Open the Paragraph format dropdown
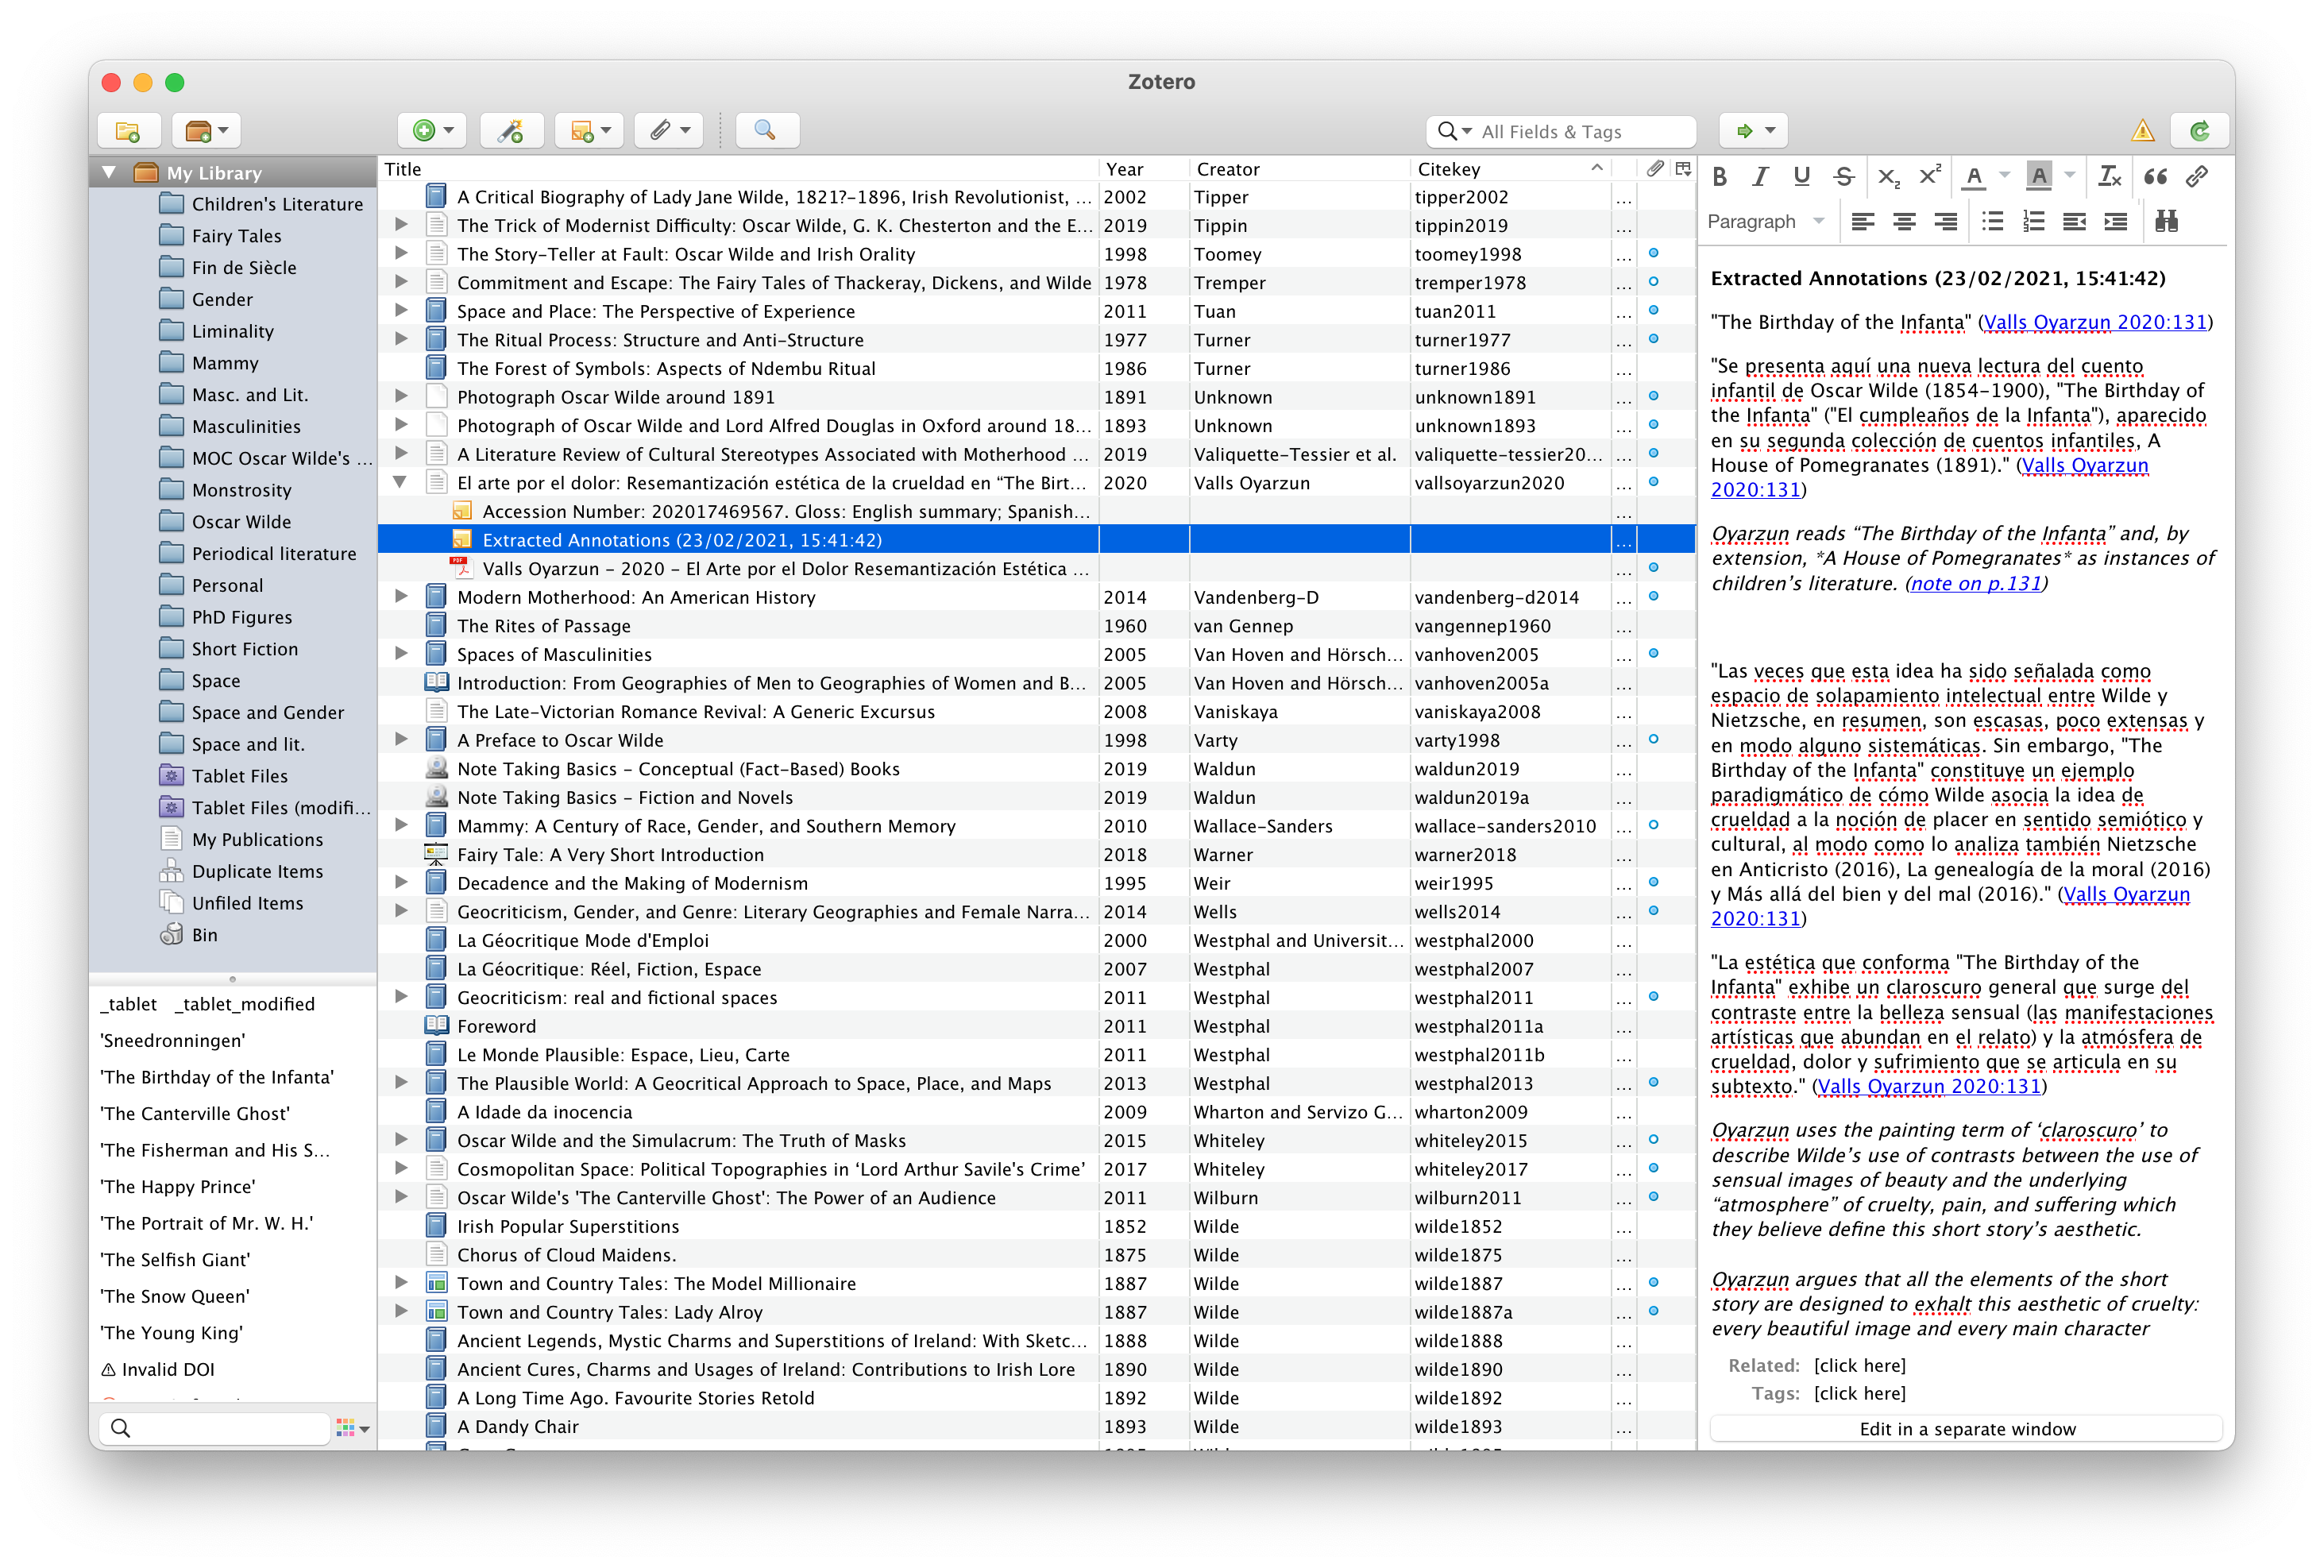The height and width of the screenshot is (1568, 2324). [1765, 221]
